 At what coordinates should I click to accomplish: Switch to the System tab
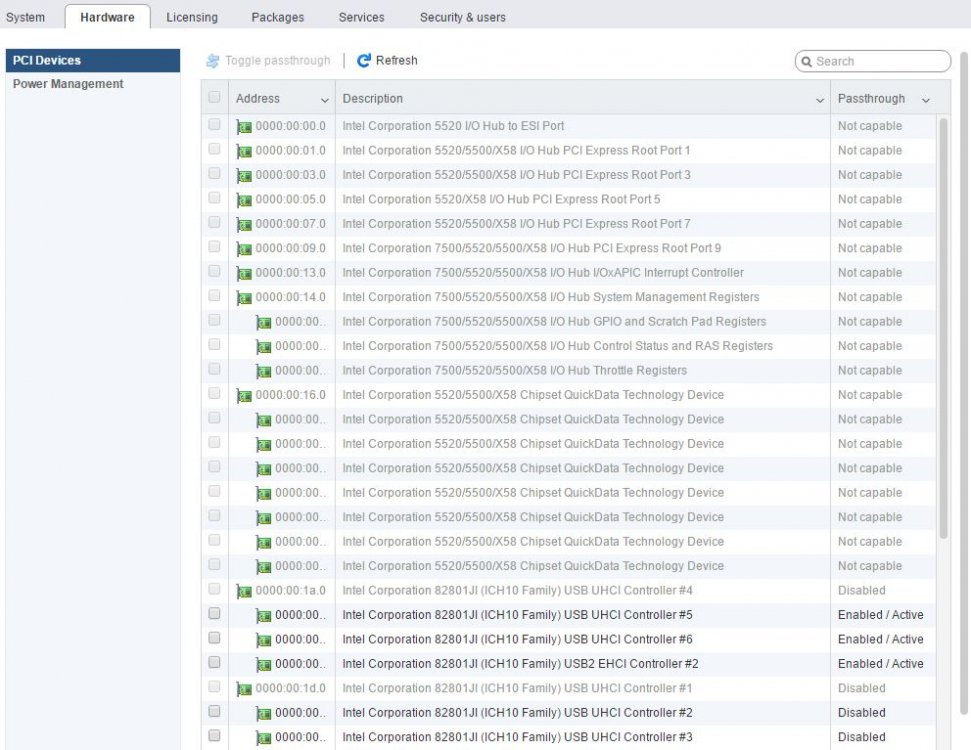(25, 17)
